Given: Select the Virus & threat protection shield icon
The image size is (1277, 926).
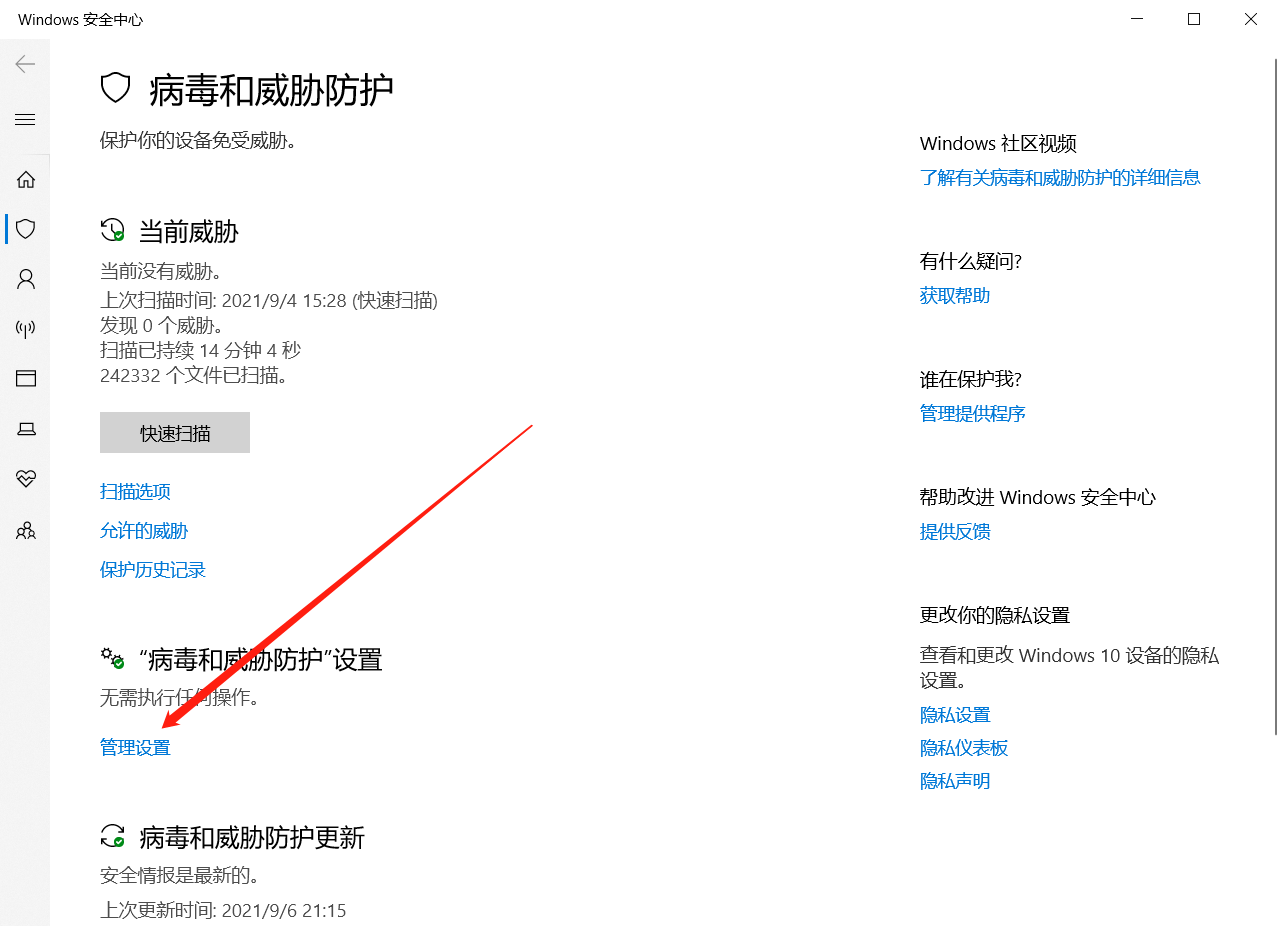Looking at the screenshot, I should coord(25,228).
